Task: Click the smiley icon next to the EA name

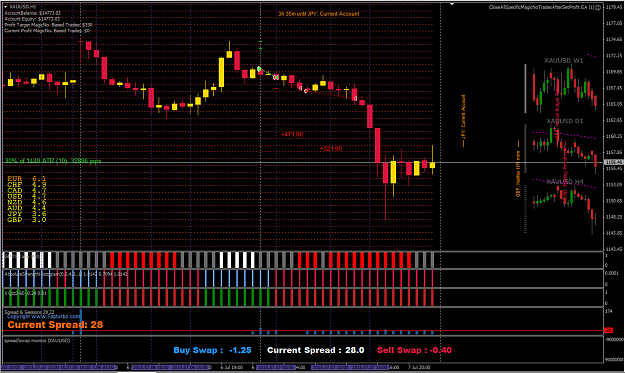Action: coord(598,7)
